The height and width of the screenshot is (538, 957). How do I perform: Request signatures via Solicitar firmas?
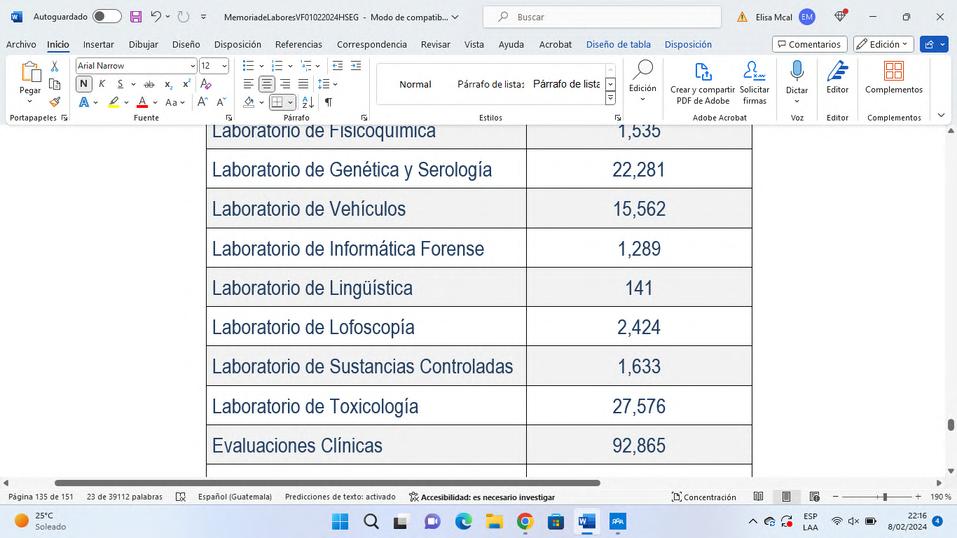pos(754,83)
